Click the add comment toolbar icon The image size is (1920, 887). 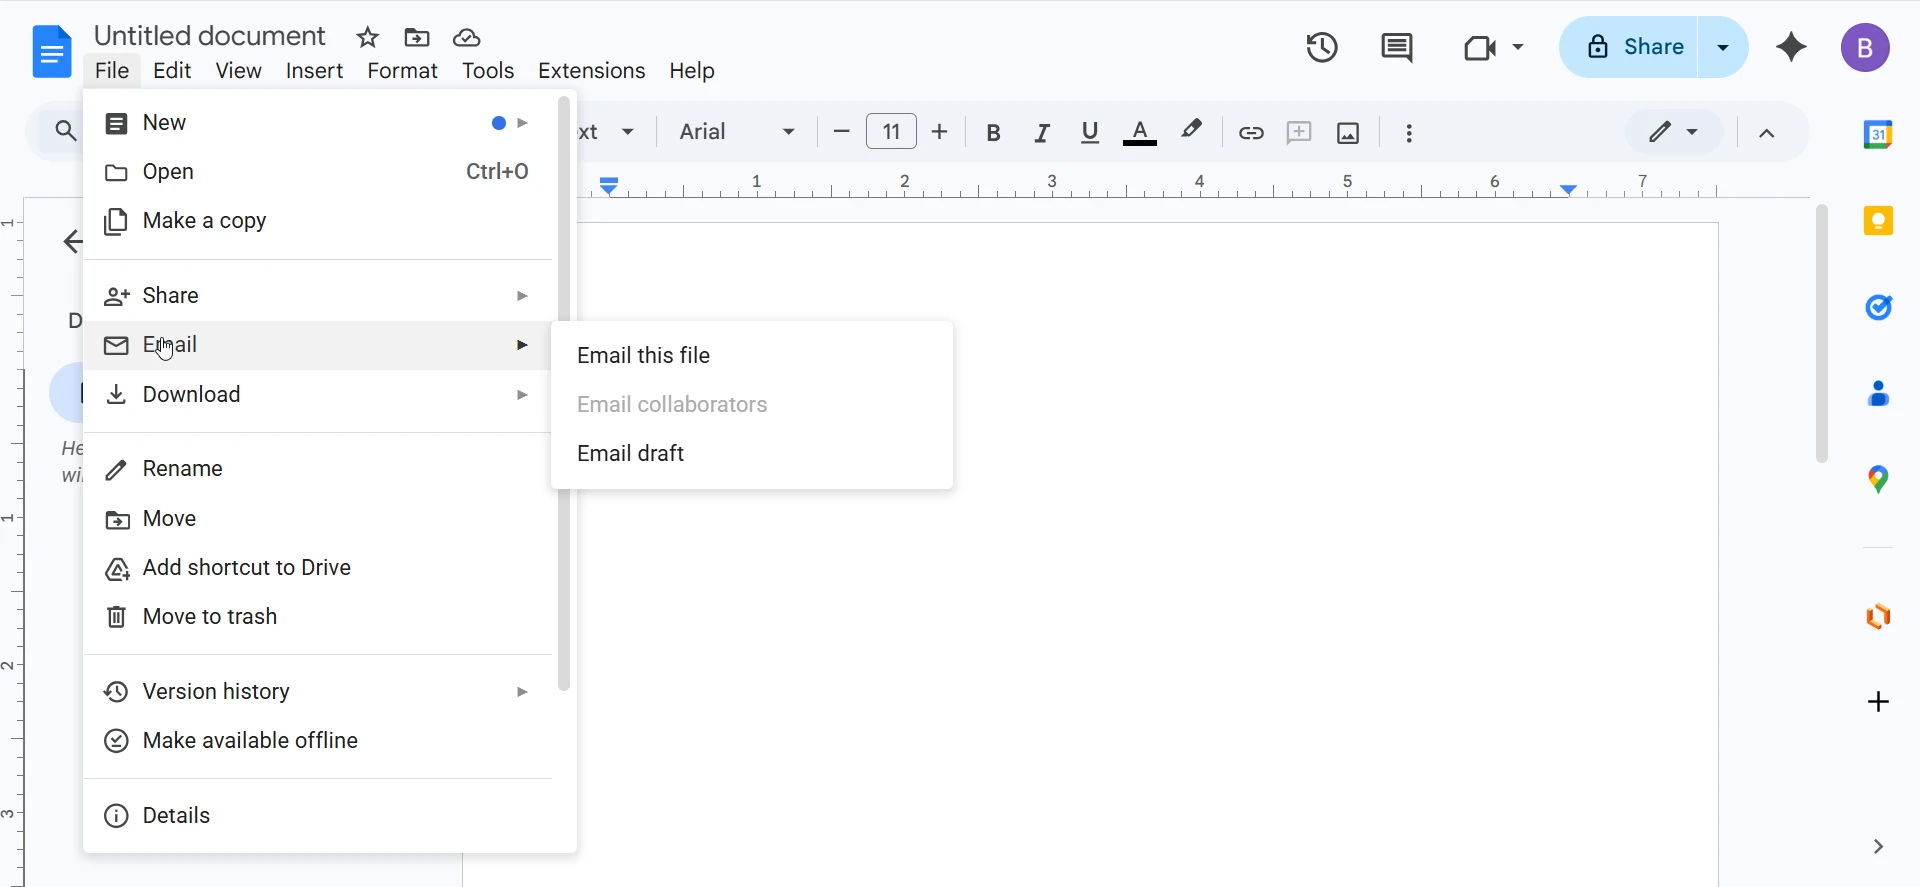(1299, 132)
